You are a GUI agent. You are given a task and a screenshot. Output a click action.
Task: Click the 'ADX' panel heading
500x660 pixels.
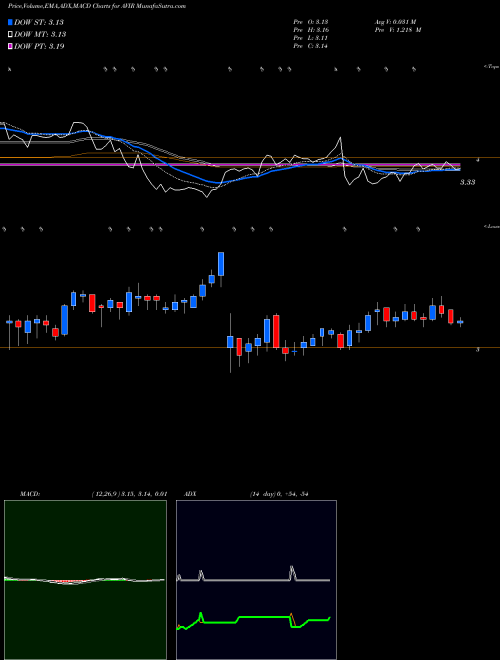[x=190, y=494]
